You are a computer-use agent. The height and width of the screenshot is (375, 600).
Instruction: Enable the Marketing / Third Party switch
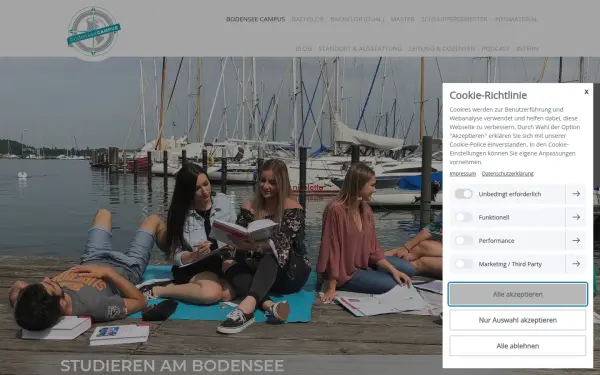pyautogui.click(x=463, y=264)
